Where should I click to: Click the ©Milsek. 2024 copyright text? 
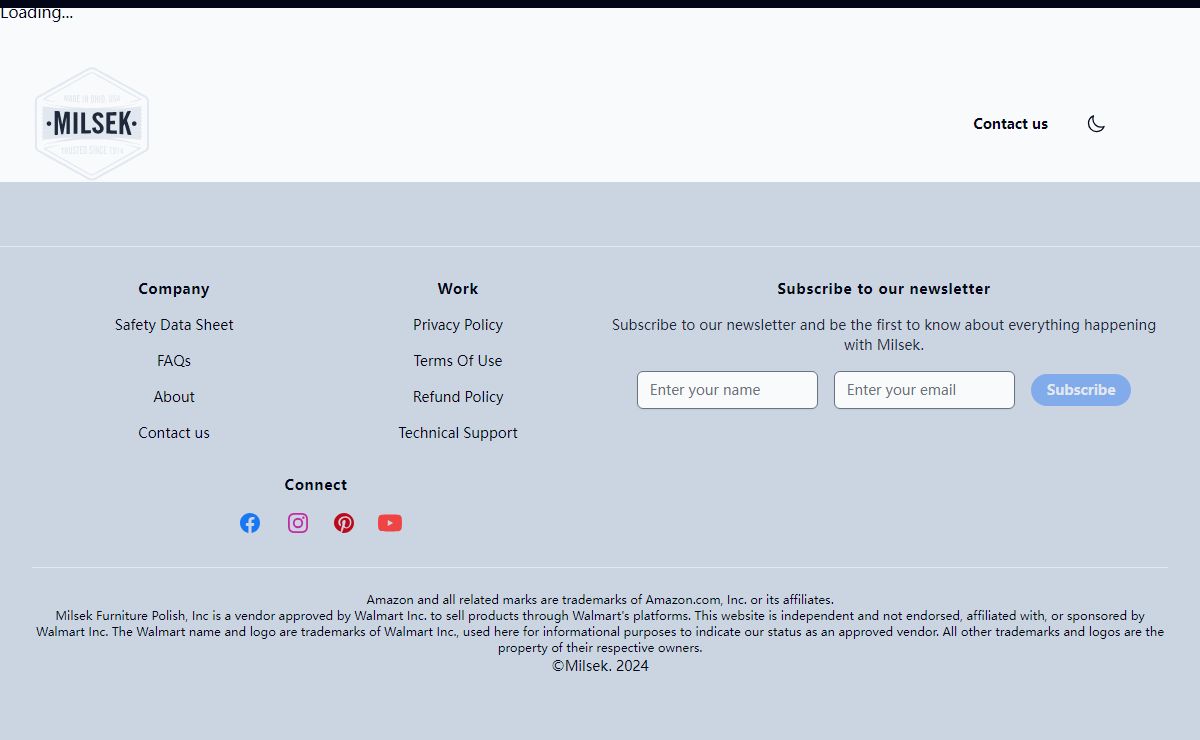[x=600, y=666]
